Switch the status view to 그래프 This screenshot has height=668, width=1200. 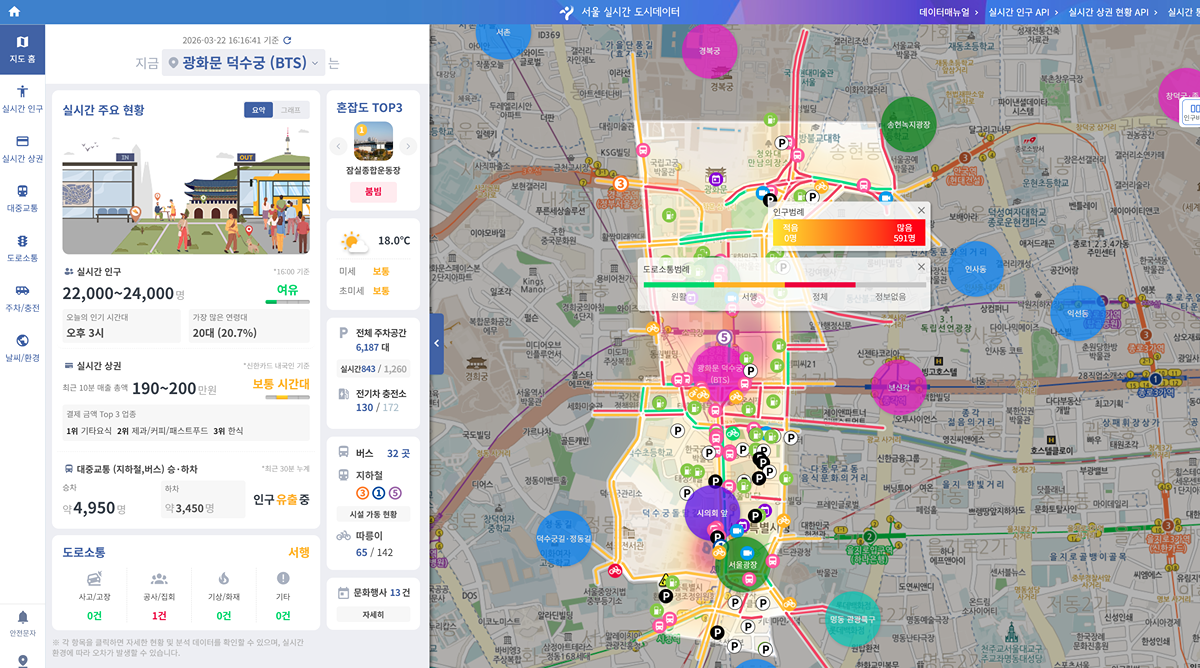point(290,110)
